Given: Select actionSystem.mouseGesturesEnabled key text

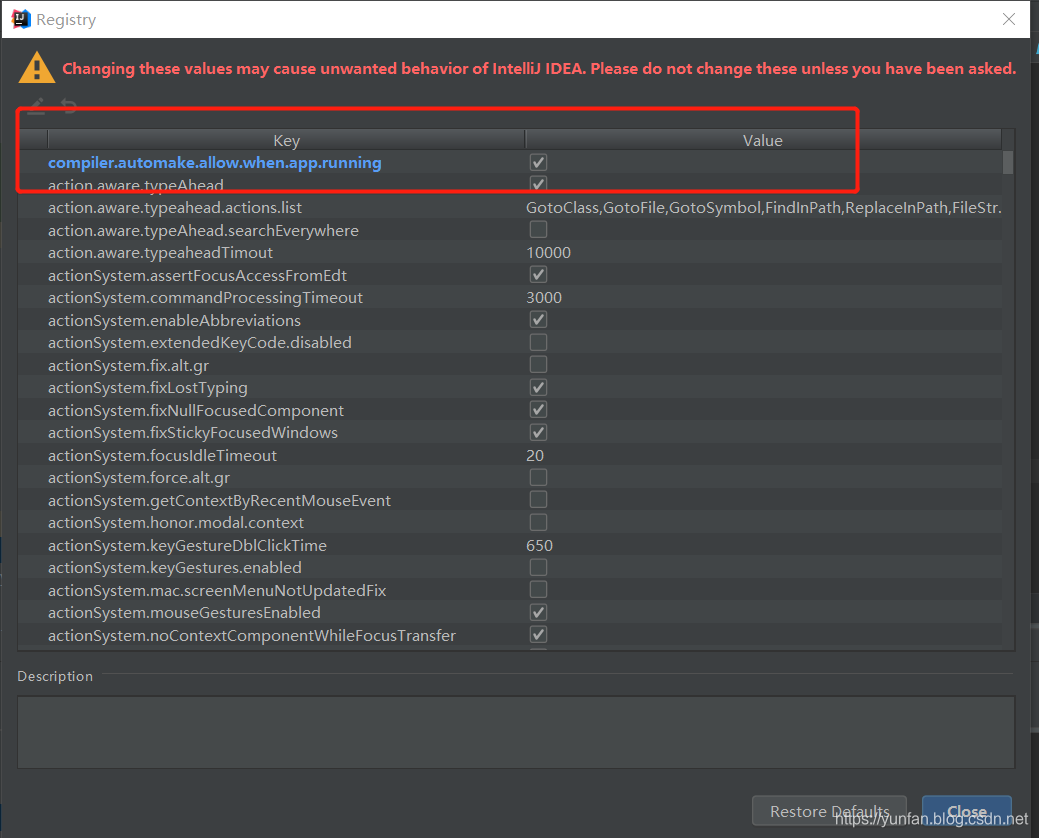Looking at the screenshot, I should click(184, 613).
